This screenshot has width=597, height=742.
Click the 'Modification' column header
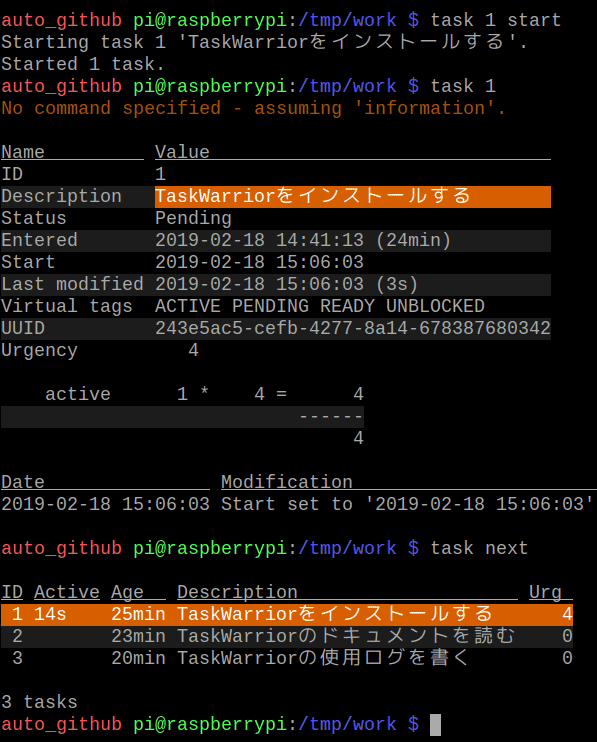pyautogui.click(x=287, y=482)
